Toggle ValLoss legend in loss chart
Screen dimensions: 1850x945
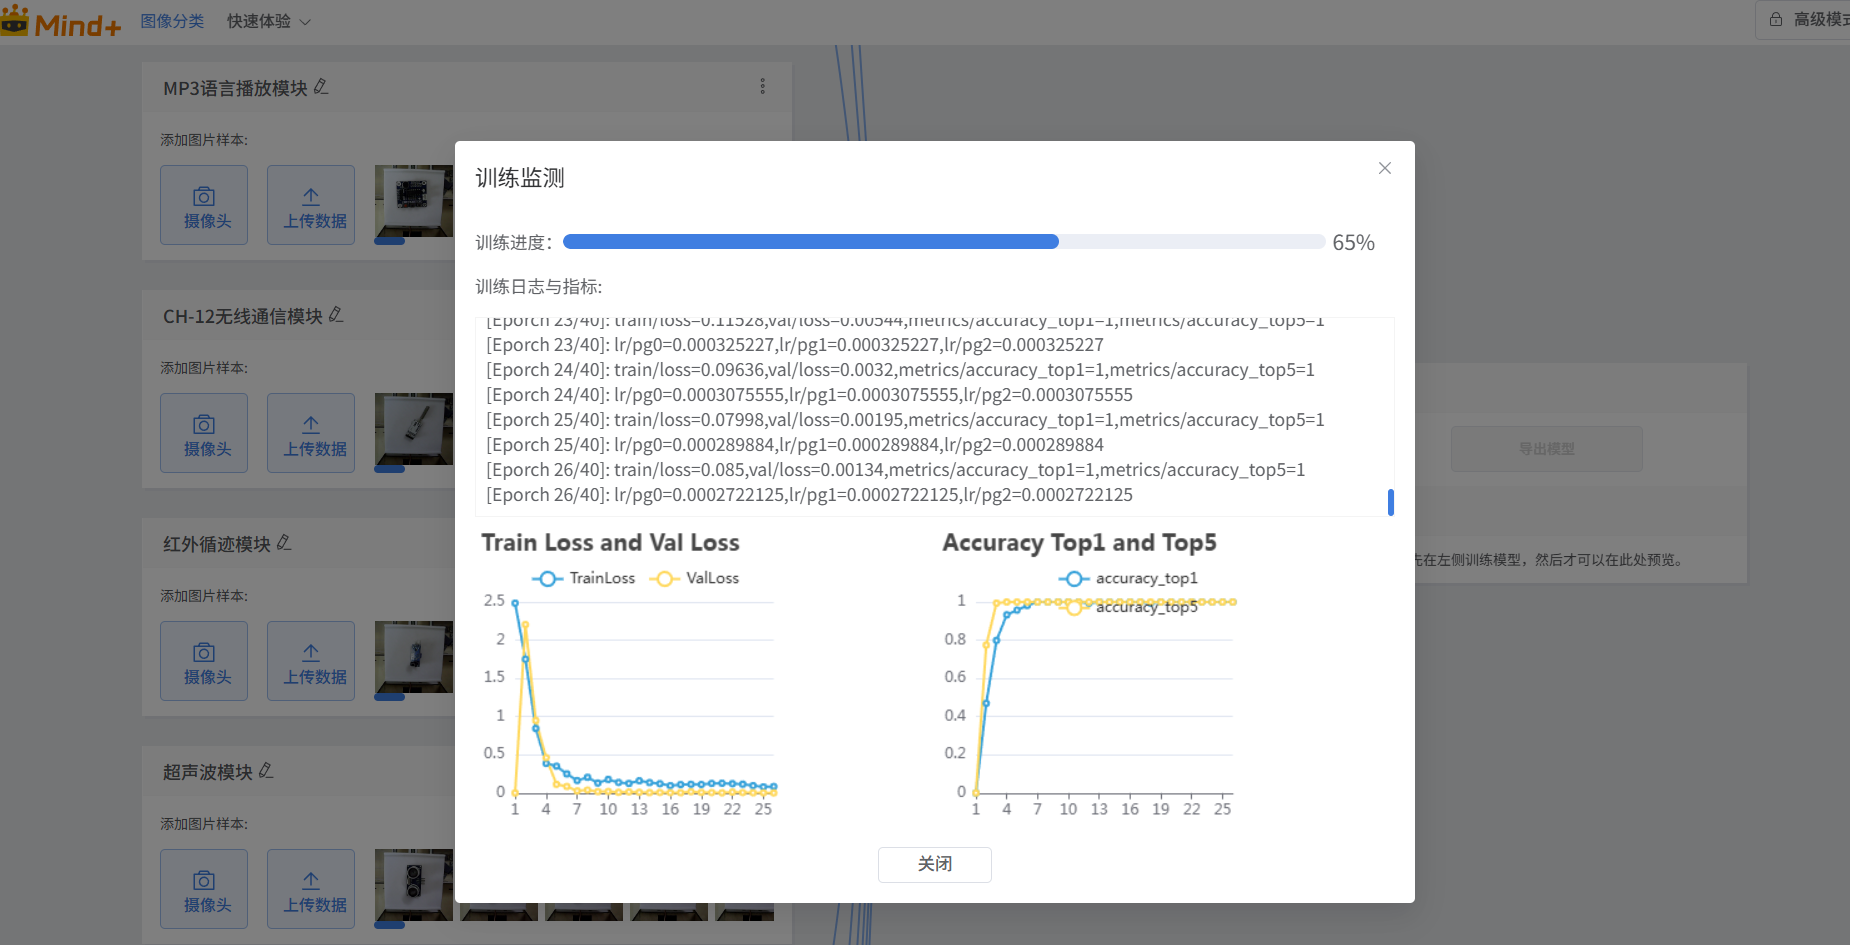click(695, 578)
